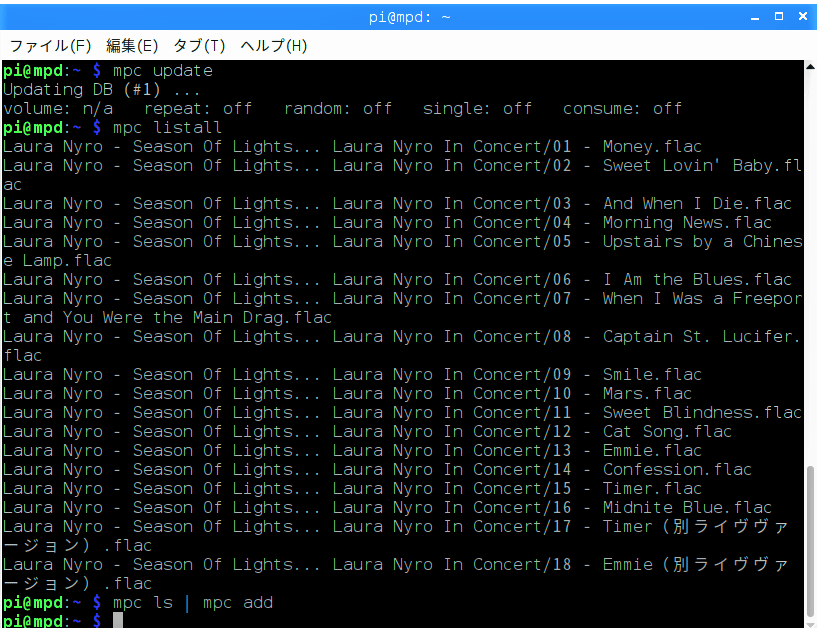Screen dimensions: 817x632
Task: Click the '14 - Confession.flac' entry
Action: pos(652,469)
